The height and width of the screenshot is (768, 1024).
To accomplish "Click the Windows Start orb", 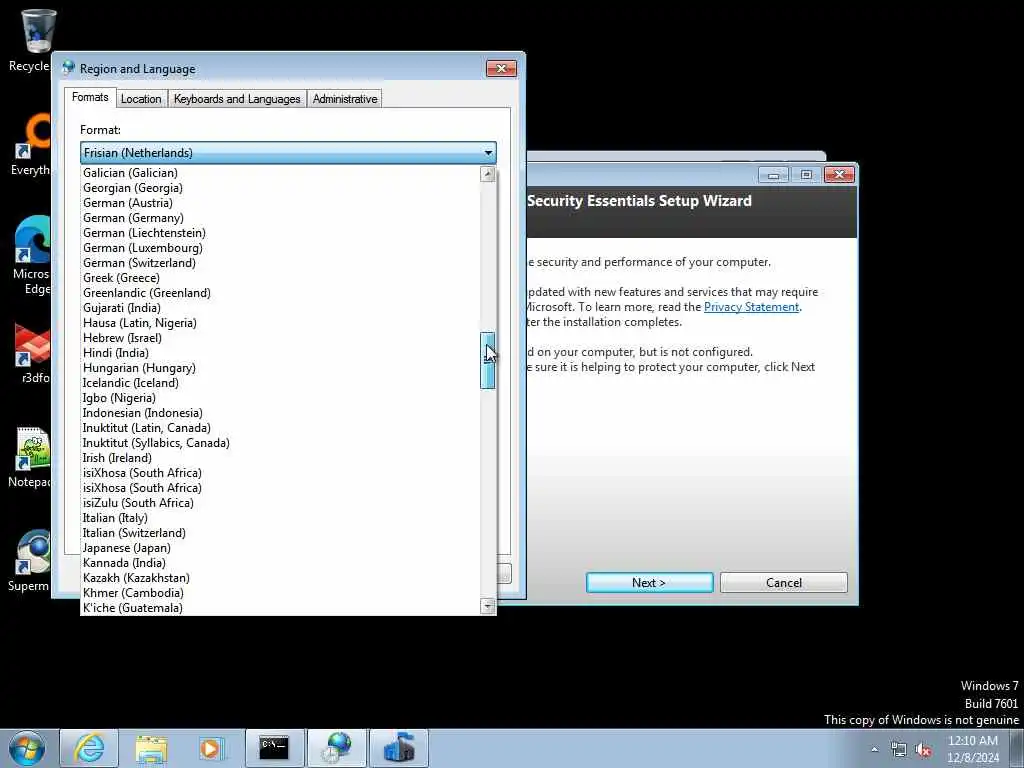I will point(27,748).
